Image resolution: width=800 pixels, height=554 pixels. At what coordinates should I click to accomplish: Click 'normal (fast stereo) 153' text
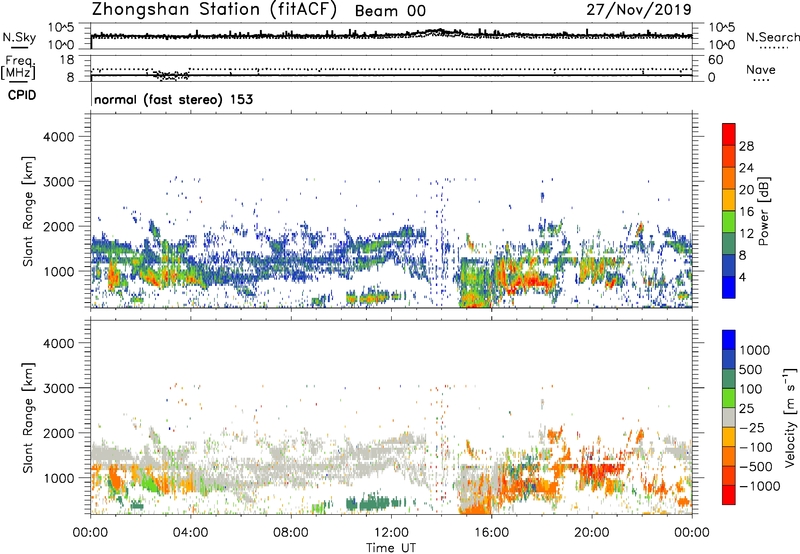coord(173,99)
